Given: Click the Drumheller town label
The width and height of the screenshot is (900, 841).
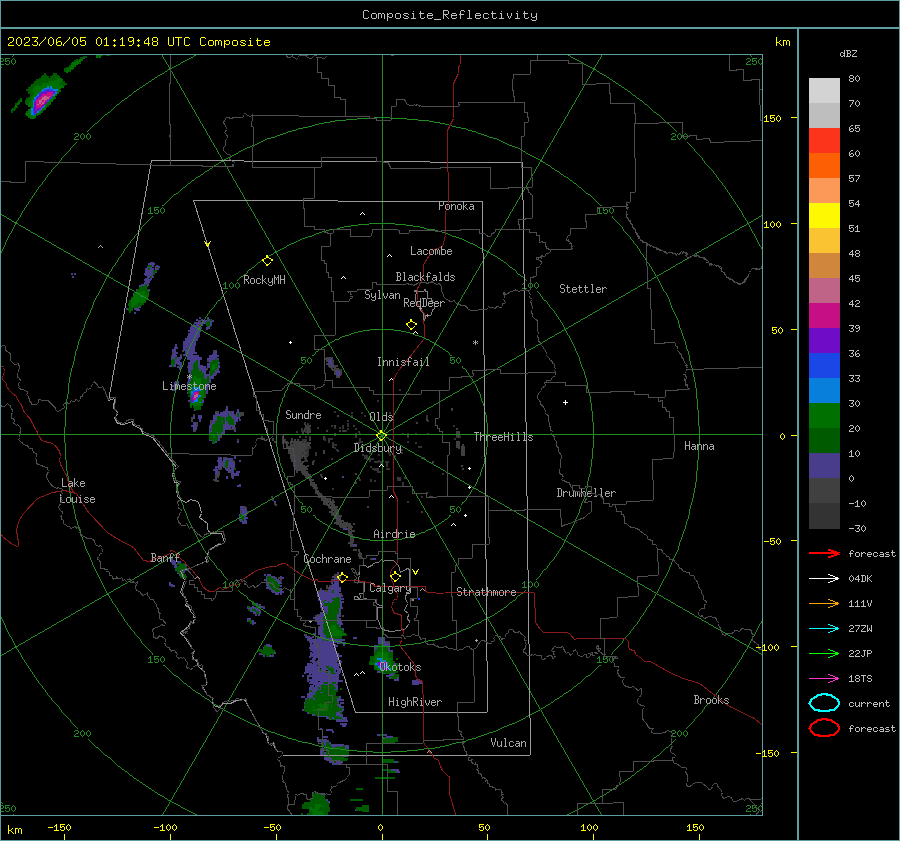Looking at the screenshot, I should point(586,493).
